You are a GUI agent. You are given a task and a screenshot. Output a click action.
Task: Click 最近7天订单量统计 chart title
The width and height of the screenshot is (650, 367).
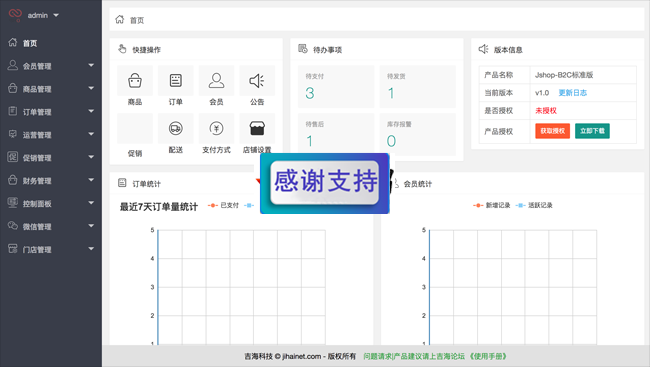tap(159, 207)
